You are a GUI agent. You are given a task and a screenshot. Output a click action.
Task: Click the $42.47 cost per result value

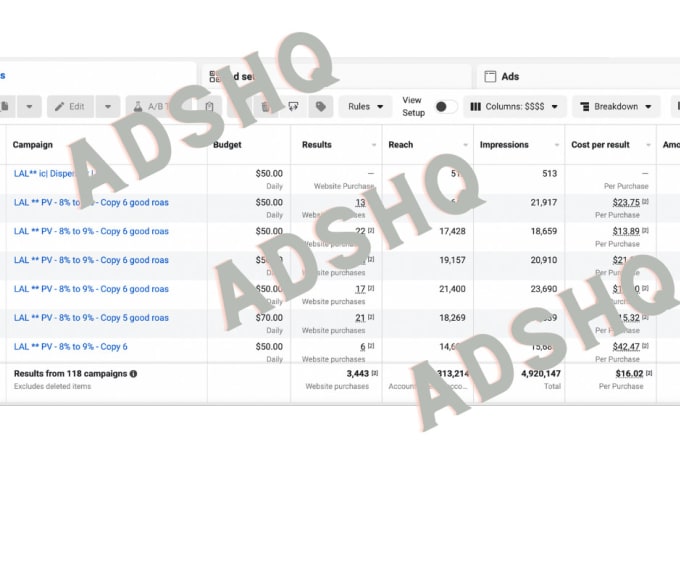click(626, 347)
